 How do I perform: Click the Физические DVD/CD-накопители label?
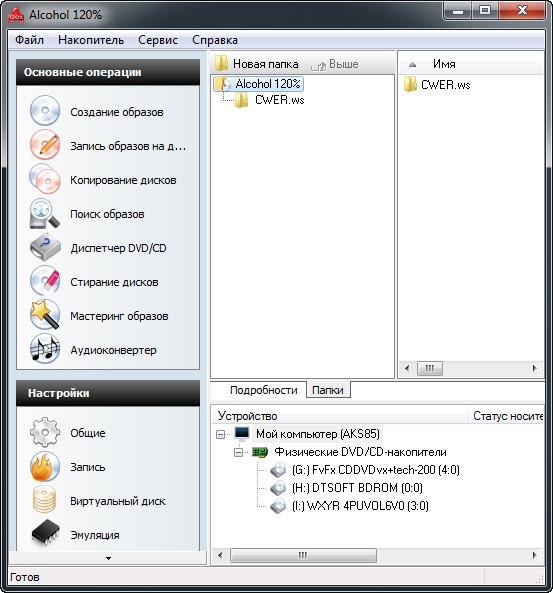(x=360, y=452)
